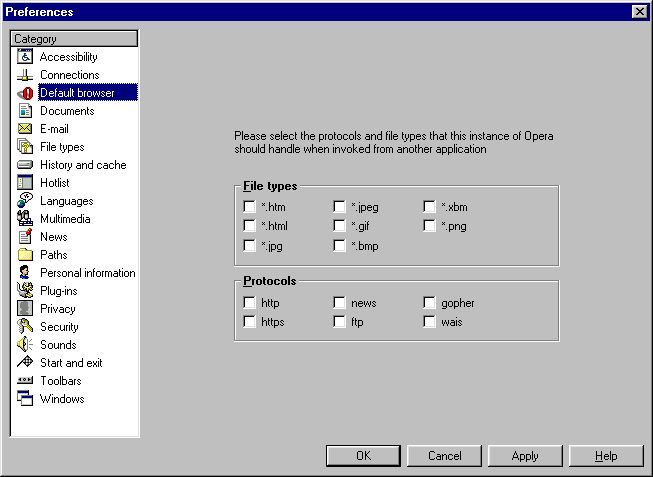
Task: Select the Privacy category label
Action: 58,309
